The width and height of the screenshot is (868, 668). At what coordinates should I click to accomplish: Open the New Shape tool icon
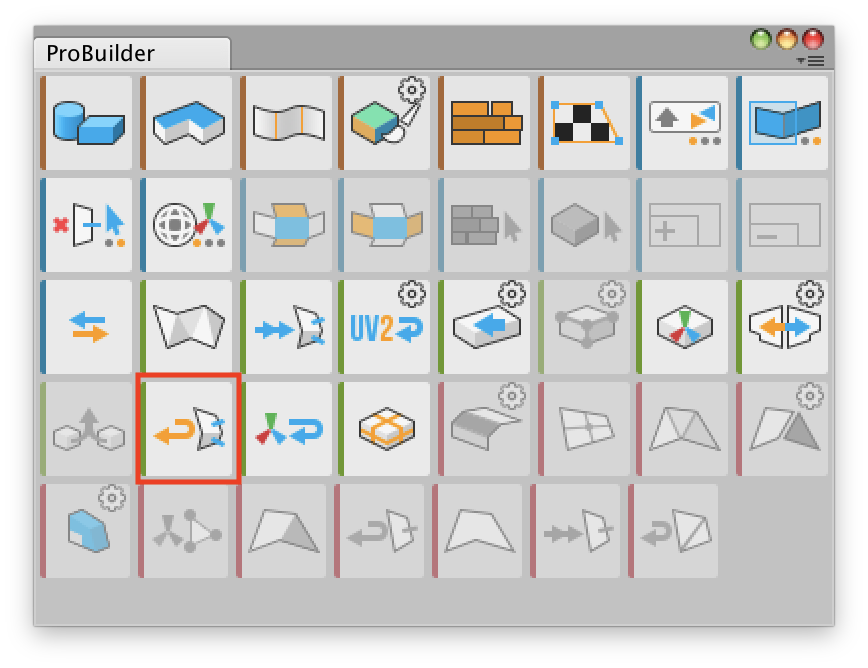click(86, 123)
